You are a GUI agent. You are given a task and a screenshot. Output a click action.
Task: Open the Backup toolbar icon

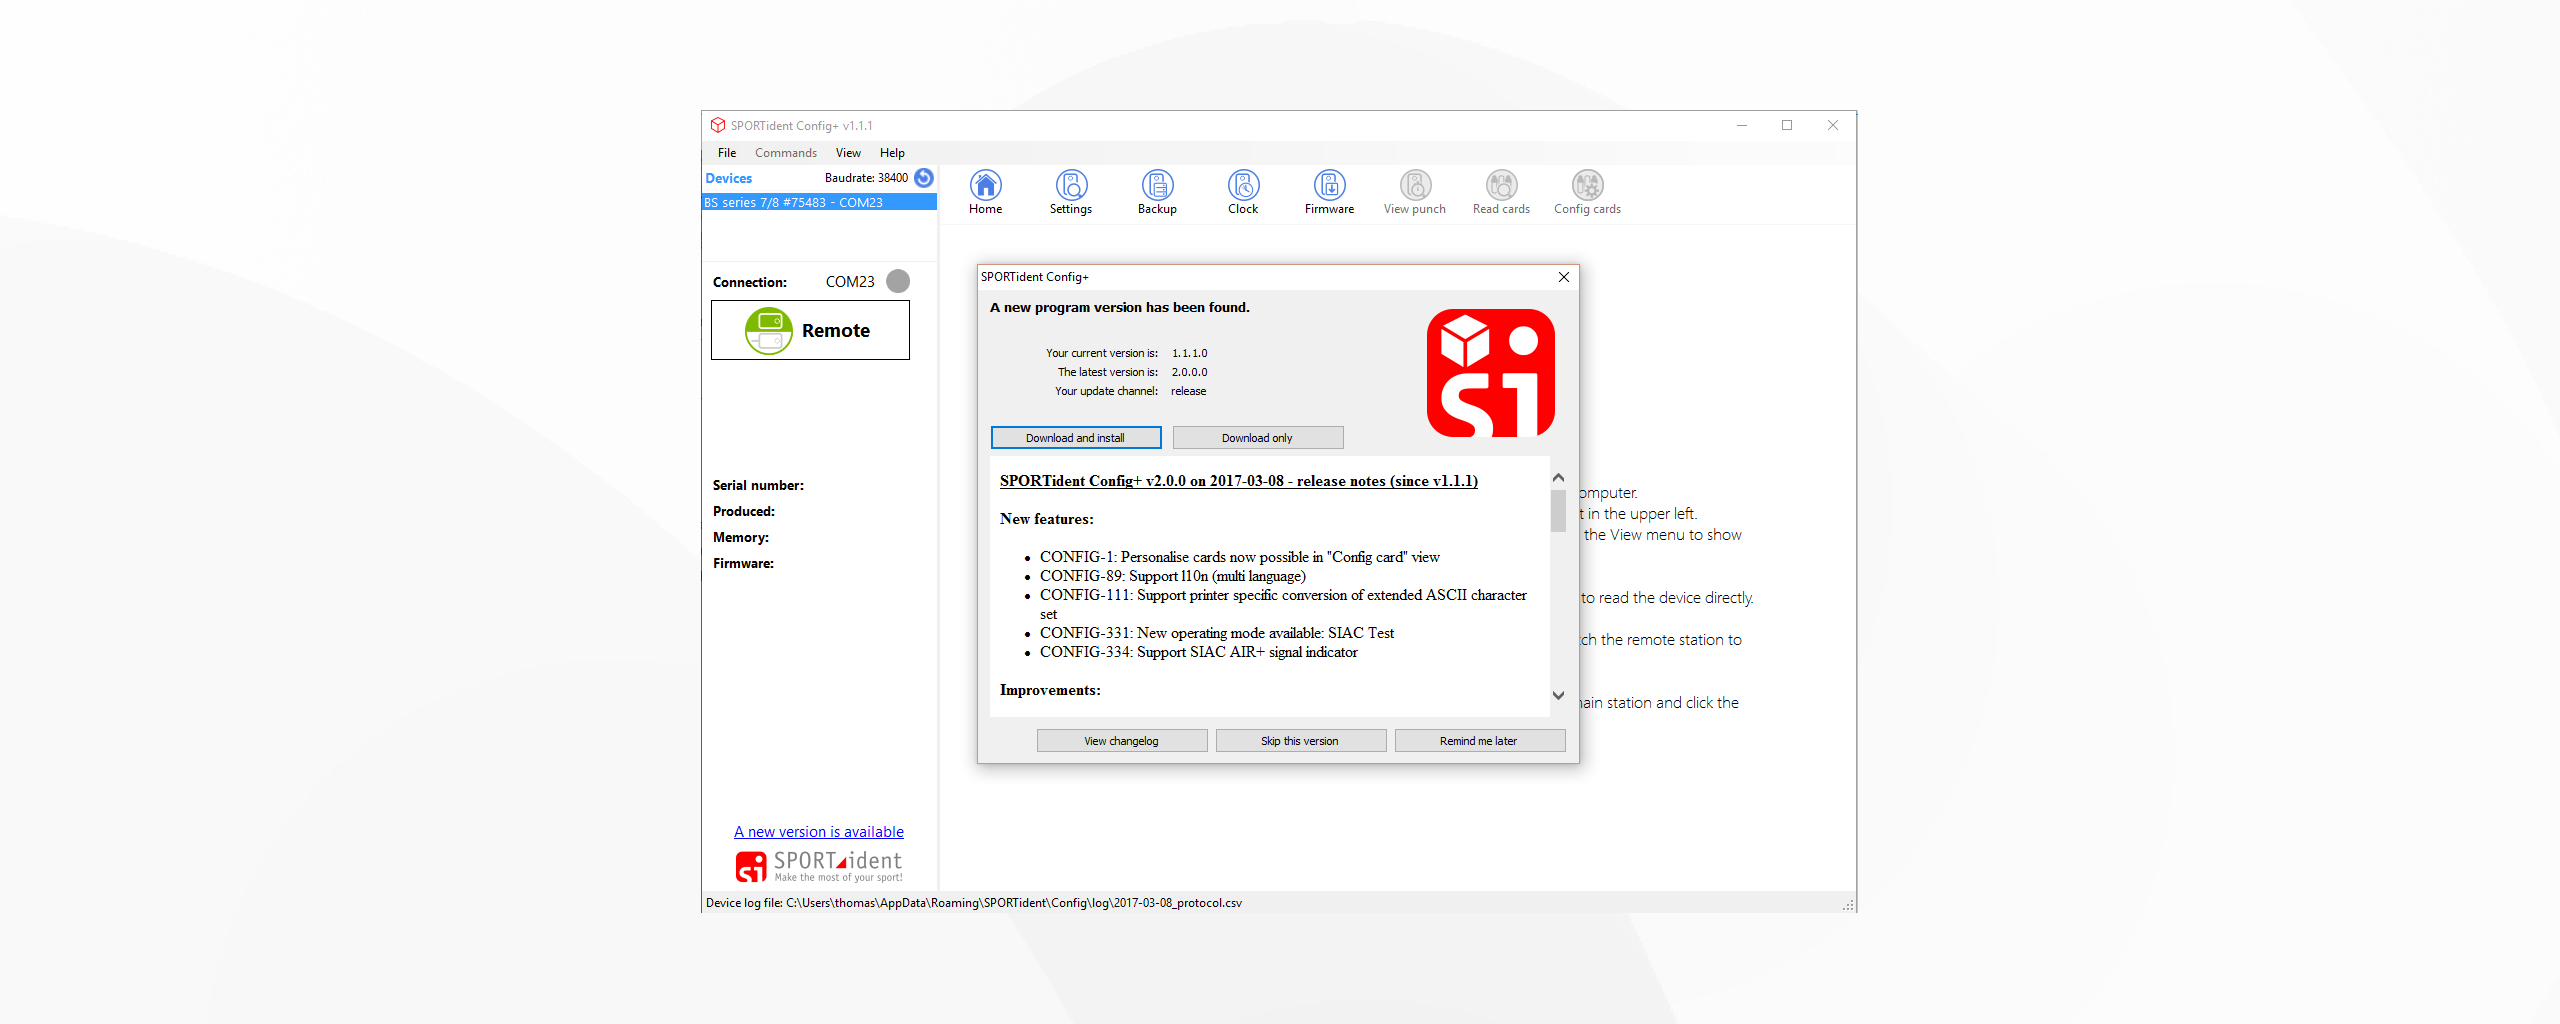1157,192
